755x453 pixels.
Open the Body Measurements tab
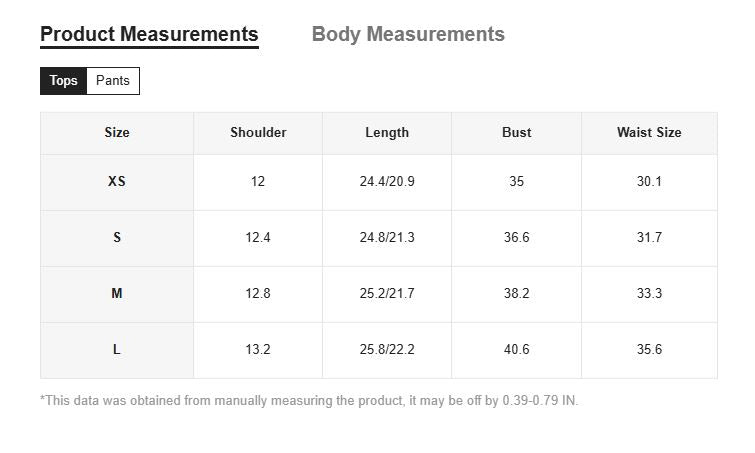(408, 34)
